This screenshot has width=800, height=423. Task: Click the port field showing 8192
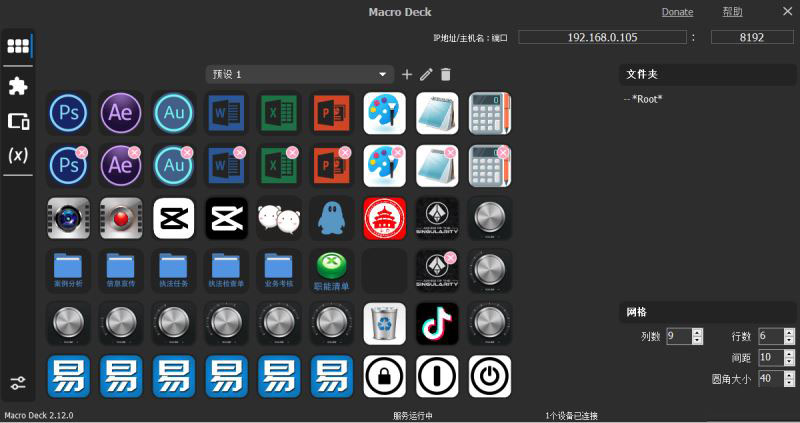point(752,38)
